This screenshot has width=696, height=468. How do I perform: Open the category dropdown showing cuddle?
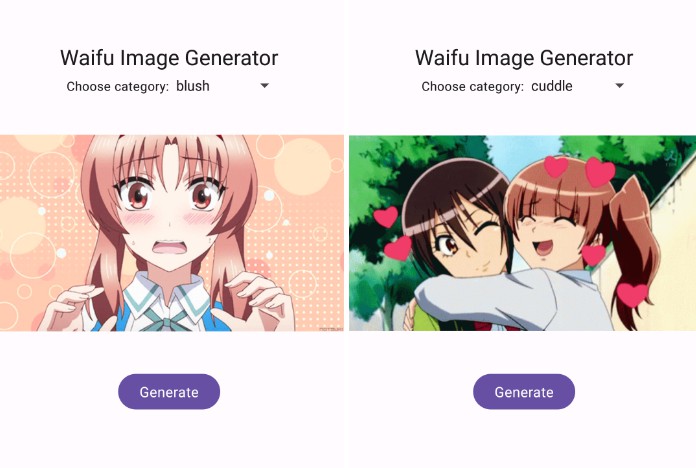tap(577, 86)
